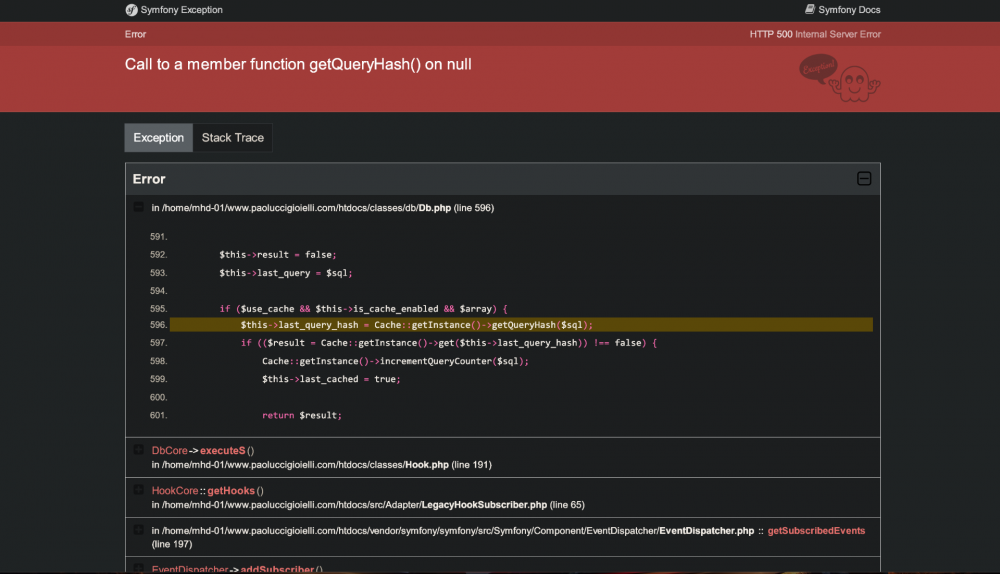Click the 'executeS' method name text
Viewport: 1000px width, 574px height.
223,450
